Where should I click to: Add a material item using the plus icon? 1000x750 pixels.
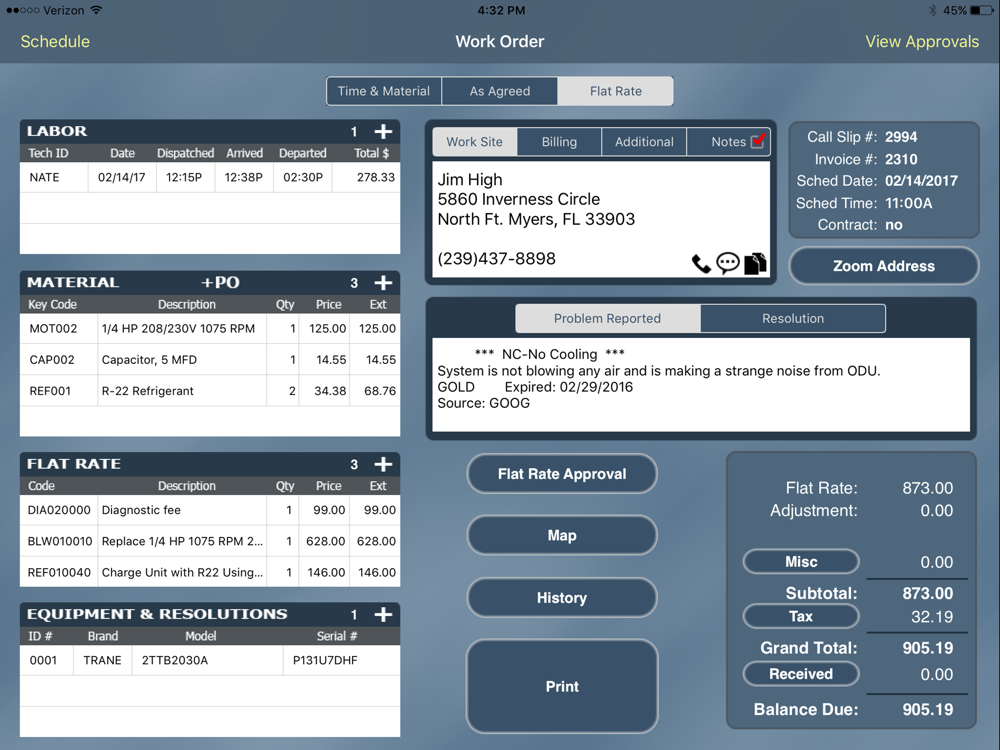pyautogui.click(x=383, y=283)
